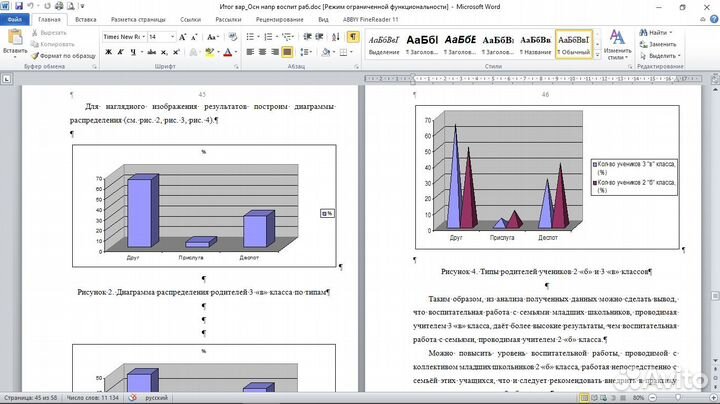The width and height of the screenshot is (720, 404).
Task: Start a bulleted list
Action: point(249,36)
